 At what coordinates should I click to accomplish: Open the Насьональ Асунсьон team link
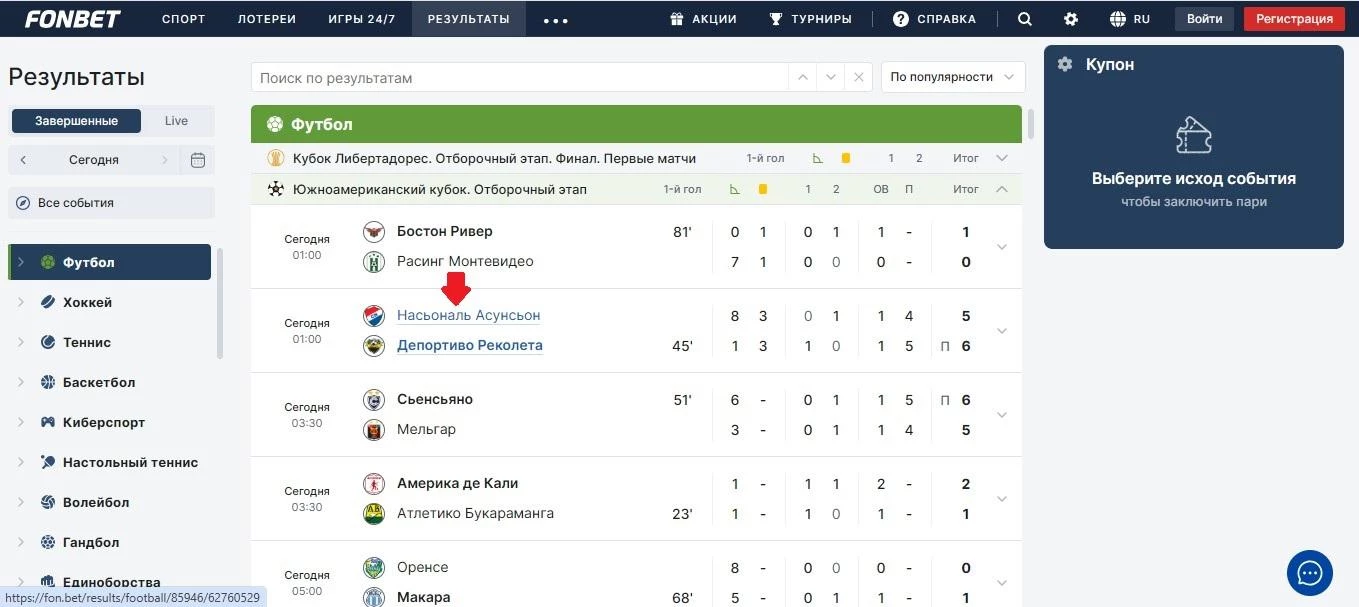click(468, 315)
